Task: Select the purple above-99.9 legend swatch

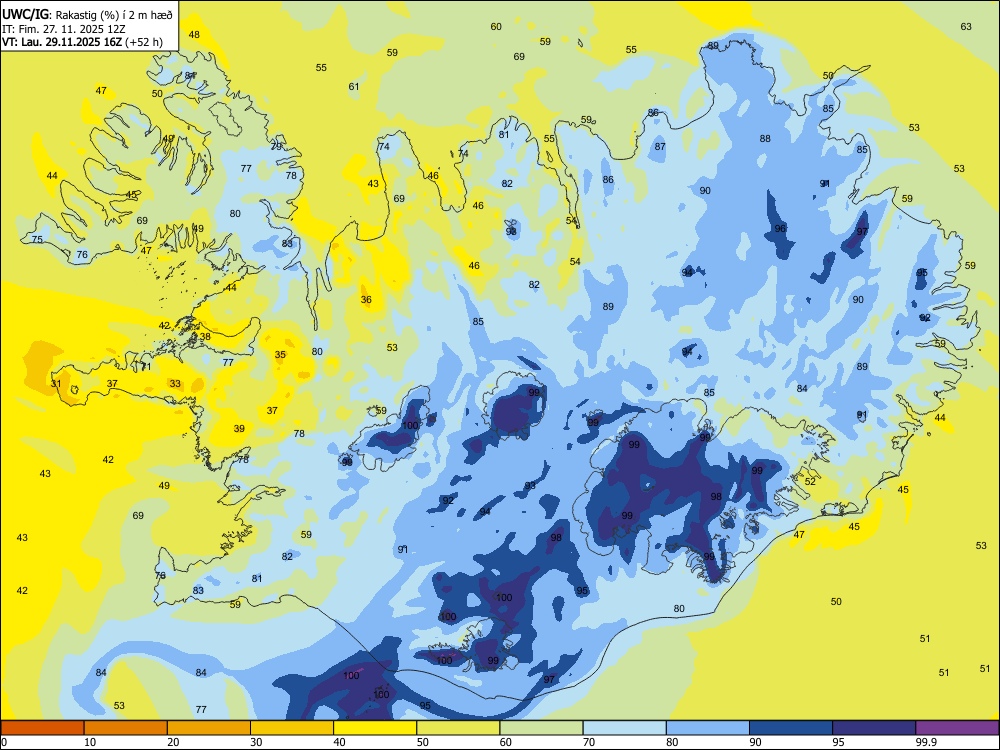Action: (x=957, y=728)
